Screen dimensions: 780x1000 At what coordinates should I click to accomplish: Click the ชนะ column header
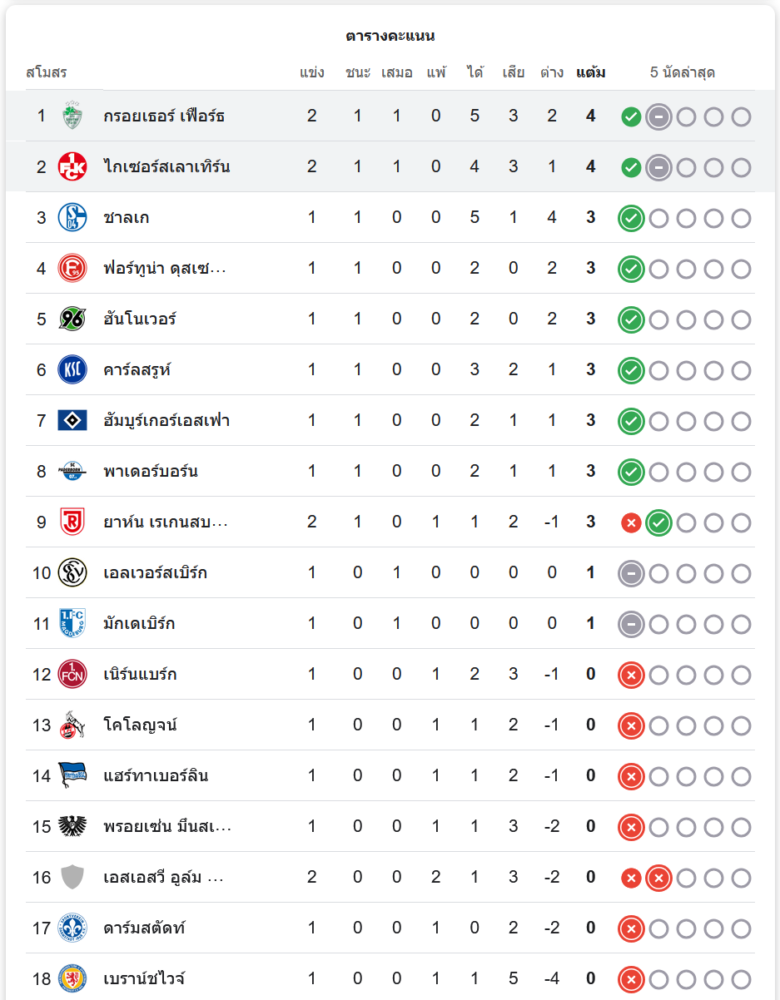(x=358, y=72)
